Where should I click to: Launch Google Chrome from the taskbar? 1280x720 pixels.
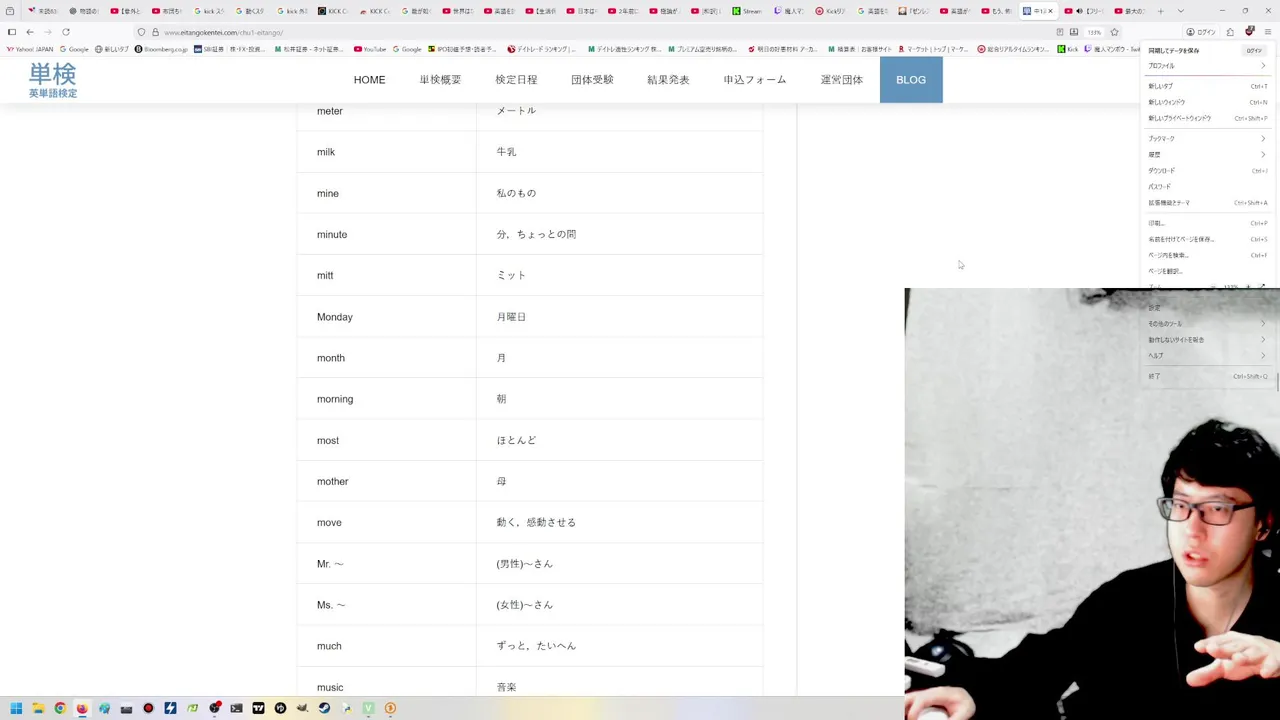(60, 708)
